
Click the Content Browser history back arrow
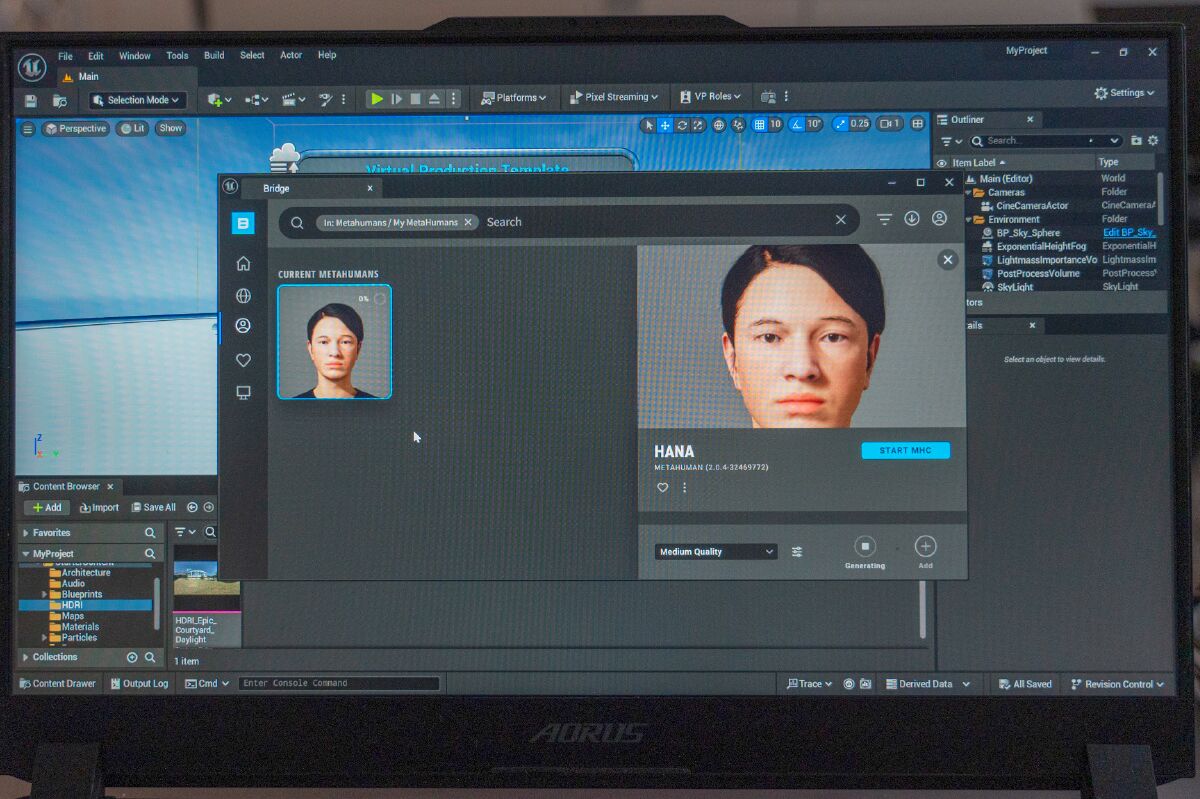coord(192,507)
